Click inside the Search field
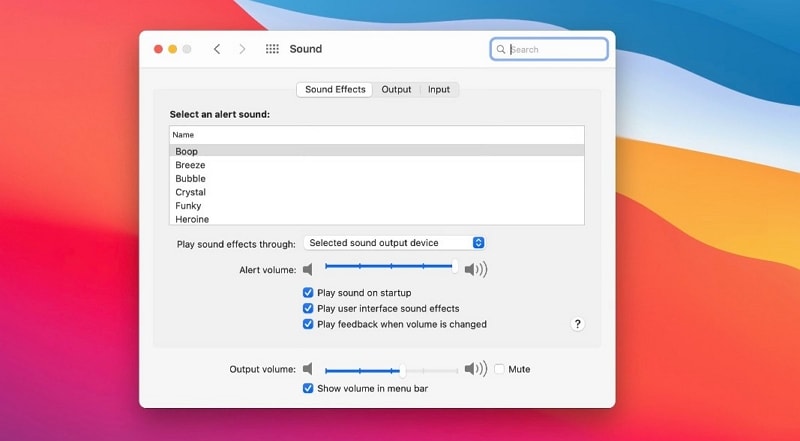 click(549, 50)
